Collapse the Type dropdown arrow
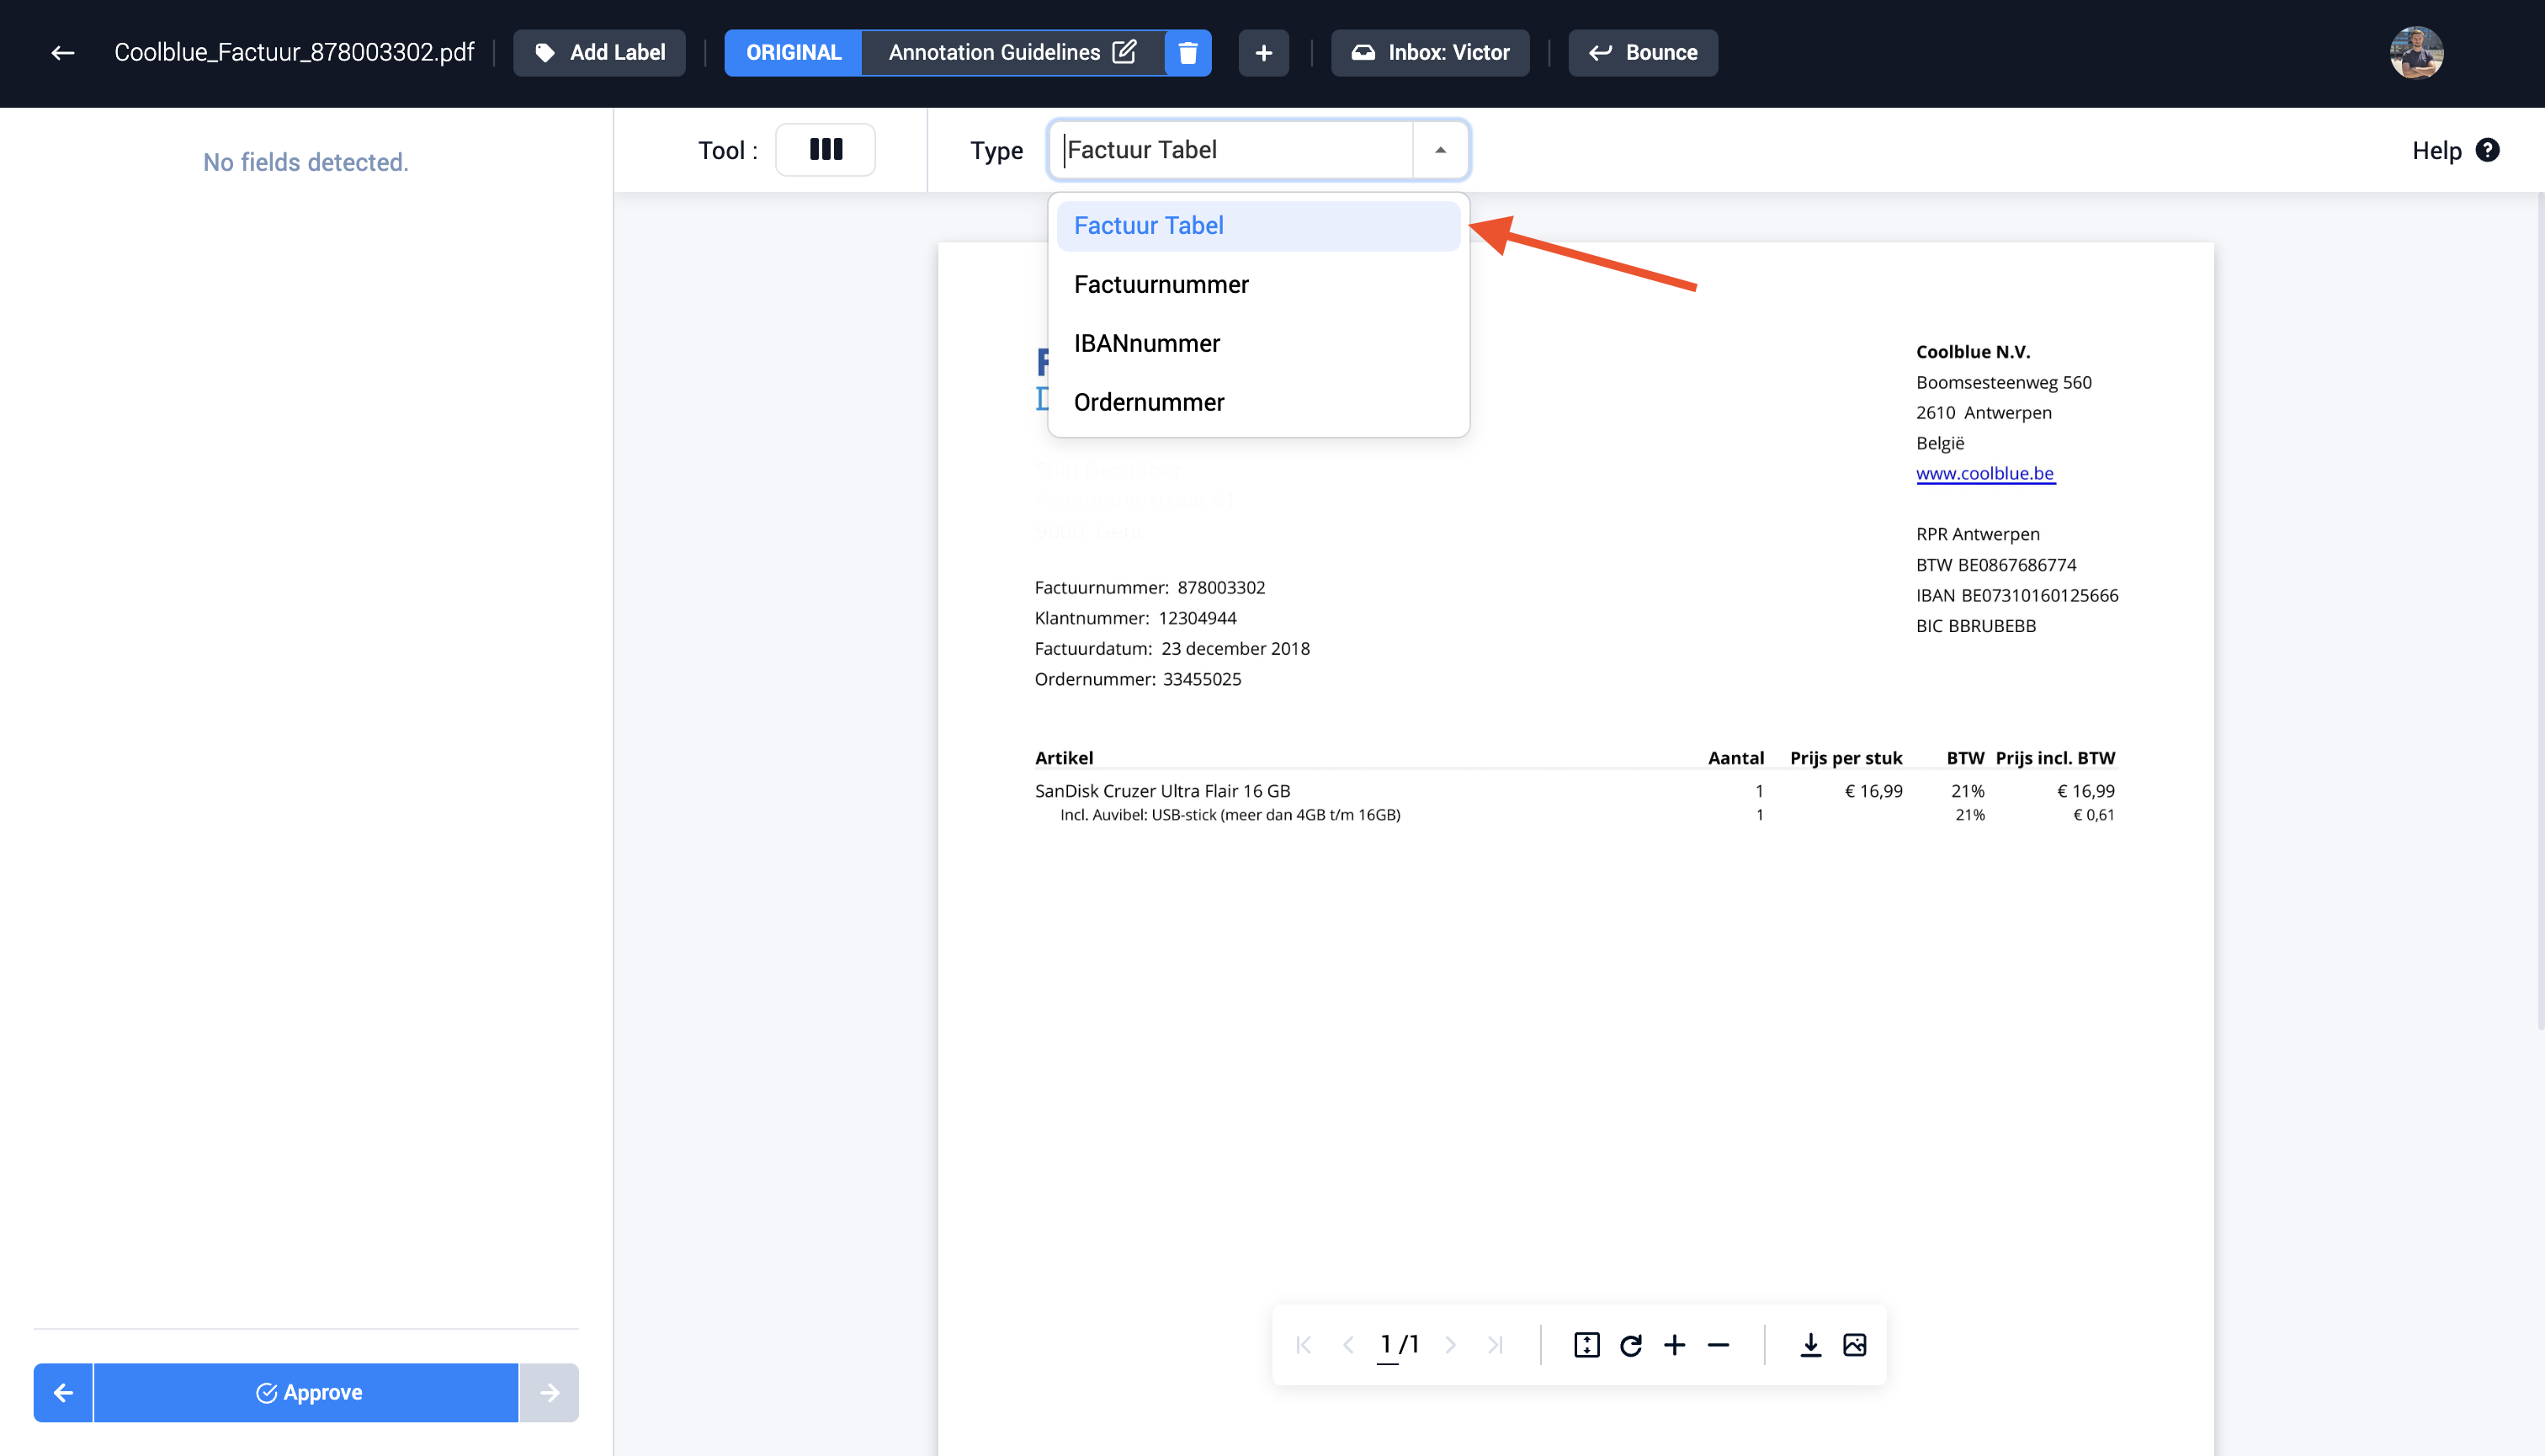Image resolution: width=2545 pixels, height=1456 pixels. [x=1440, y=150]
